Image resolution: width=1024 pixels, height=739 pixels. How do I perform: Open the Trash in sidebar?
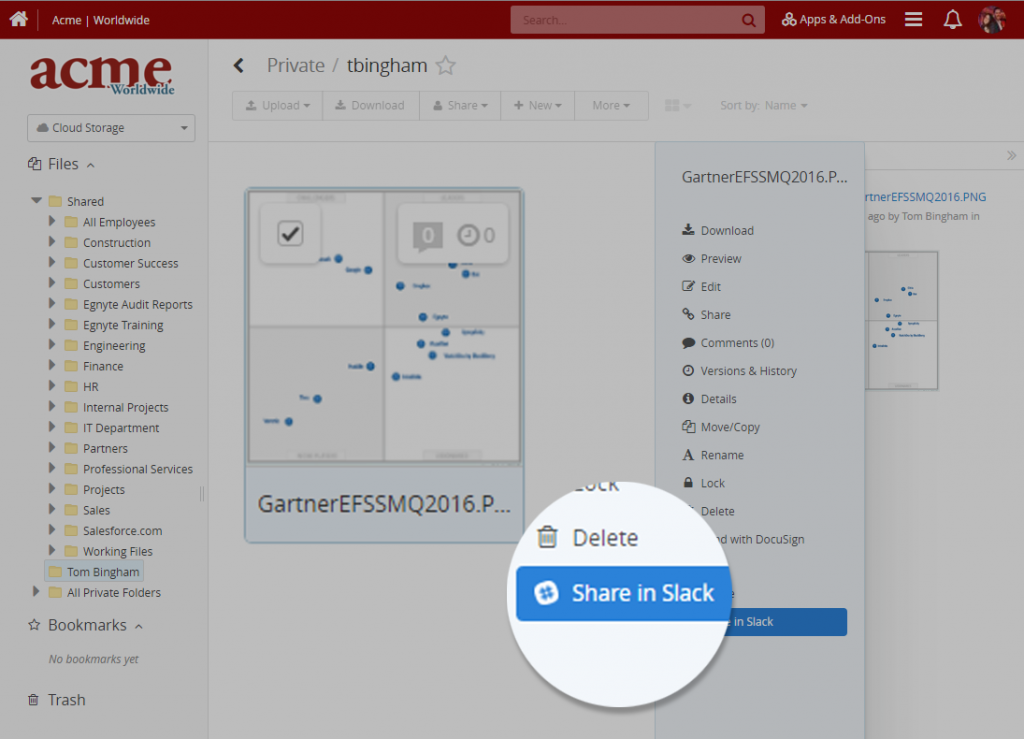click(x=66, y=700)
